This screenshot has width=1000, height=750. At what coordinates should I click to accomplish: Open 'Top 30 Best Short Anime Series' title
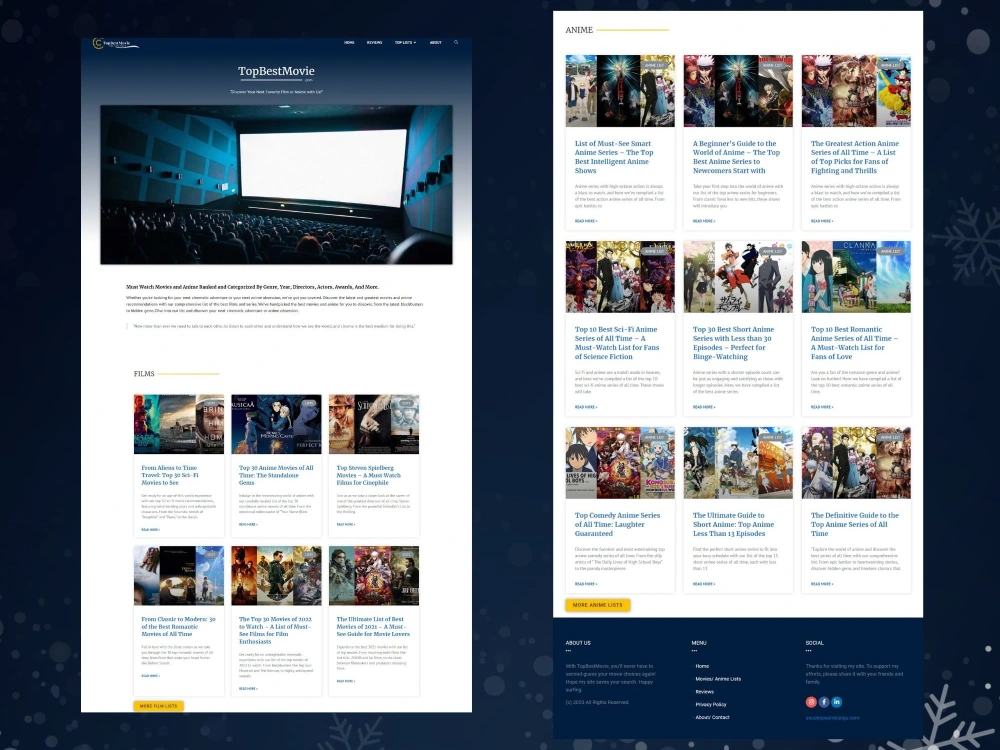pos(733,343)
